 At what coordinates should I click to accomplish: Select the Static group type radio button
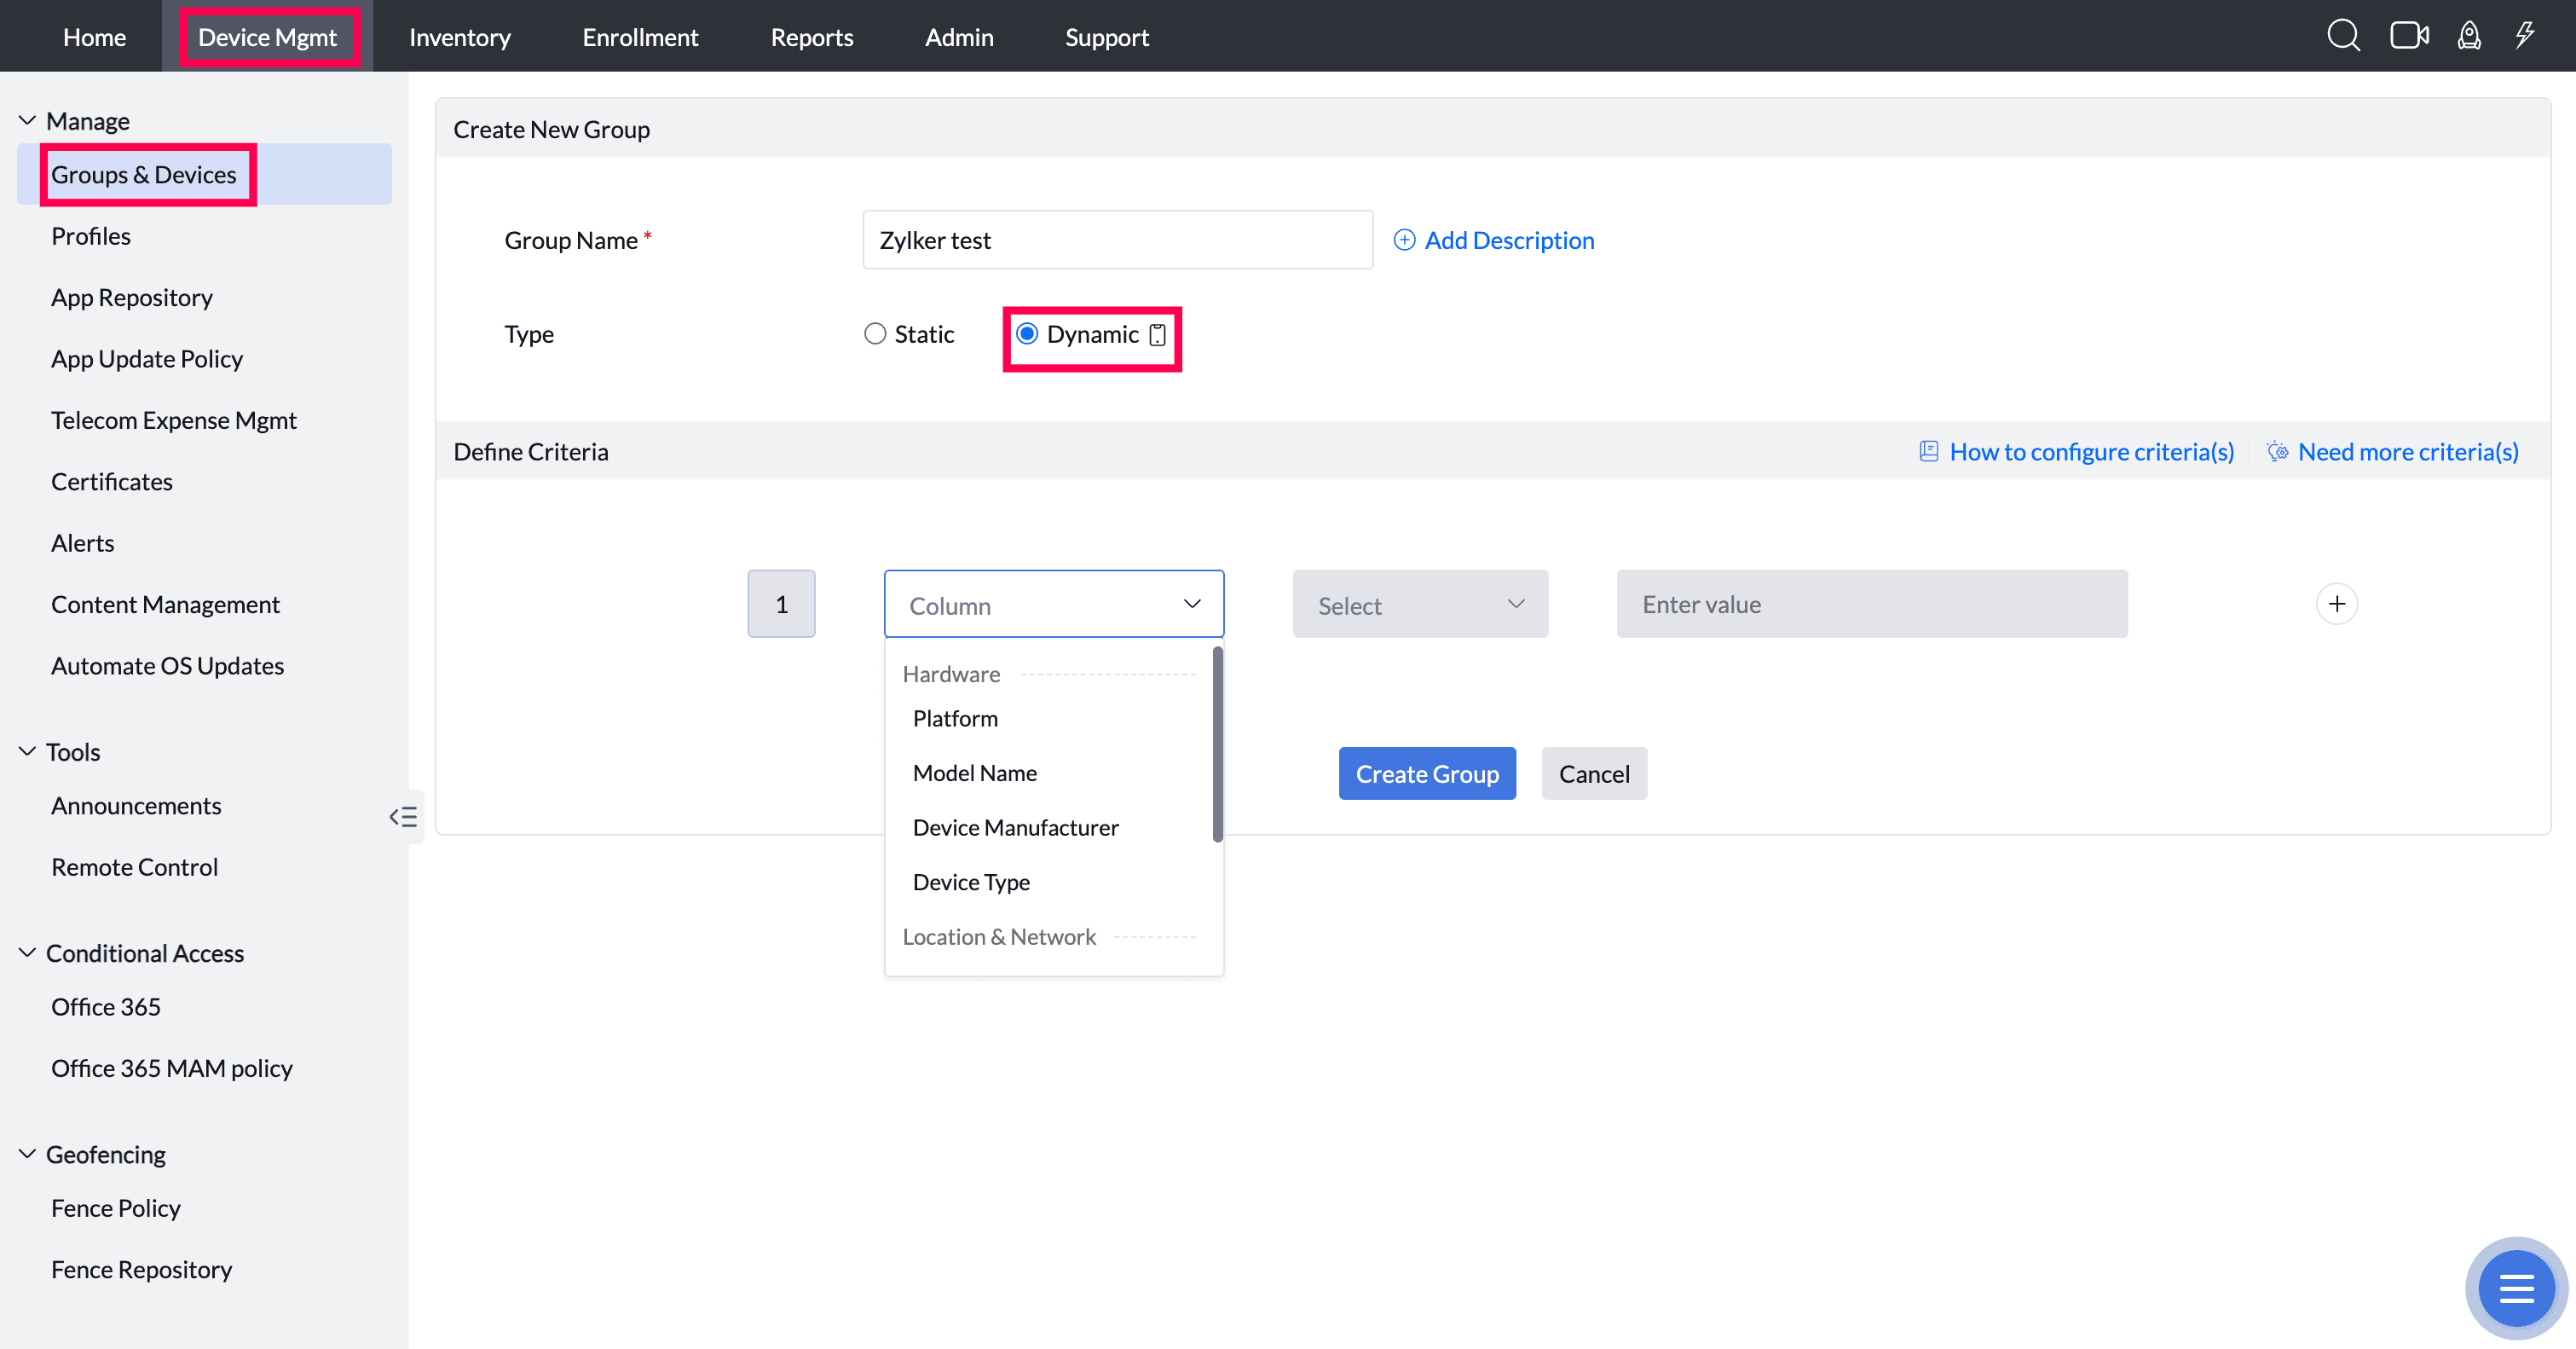[x=875, y=333]
